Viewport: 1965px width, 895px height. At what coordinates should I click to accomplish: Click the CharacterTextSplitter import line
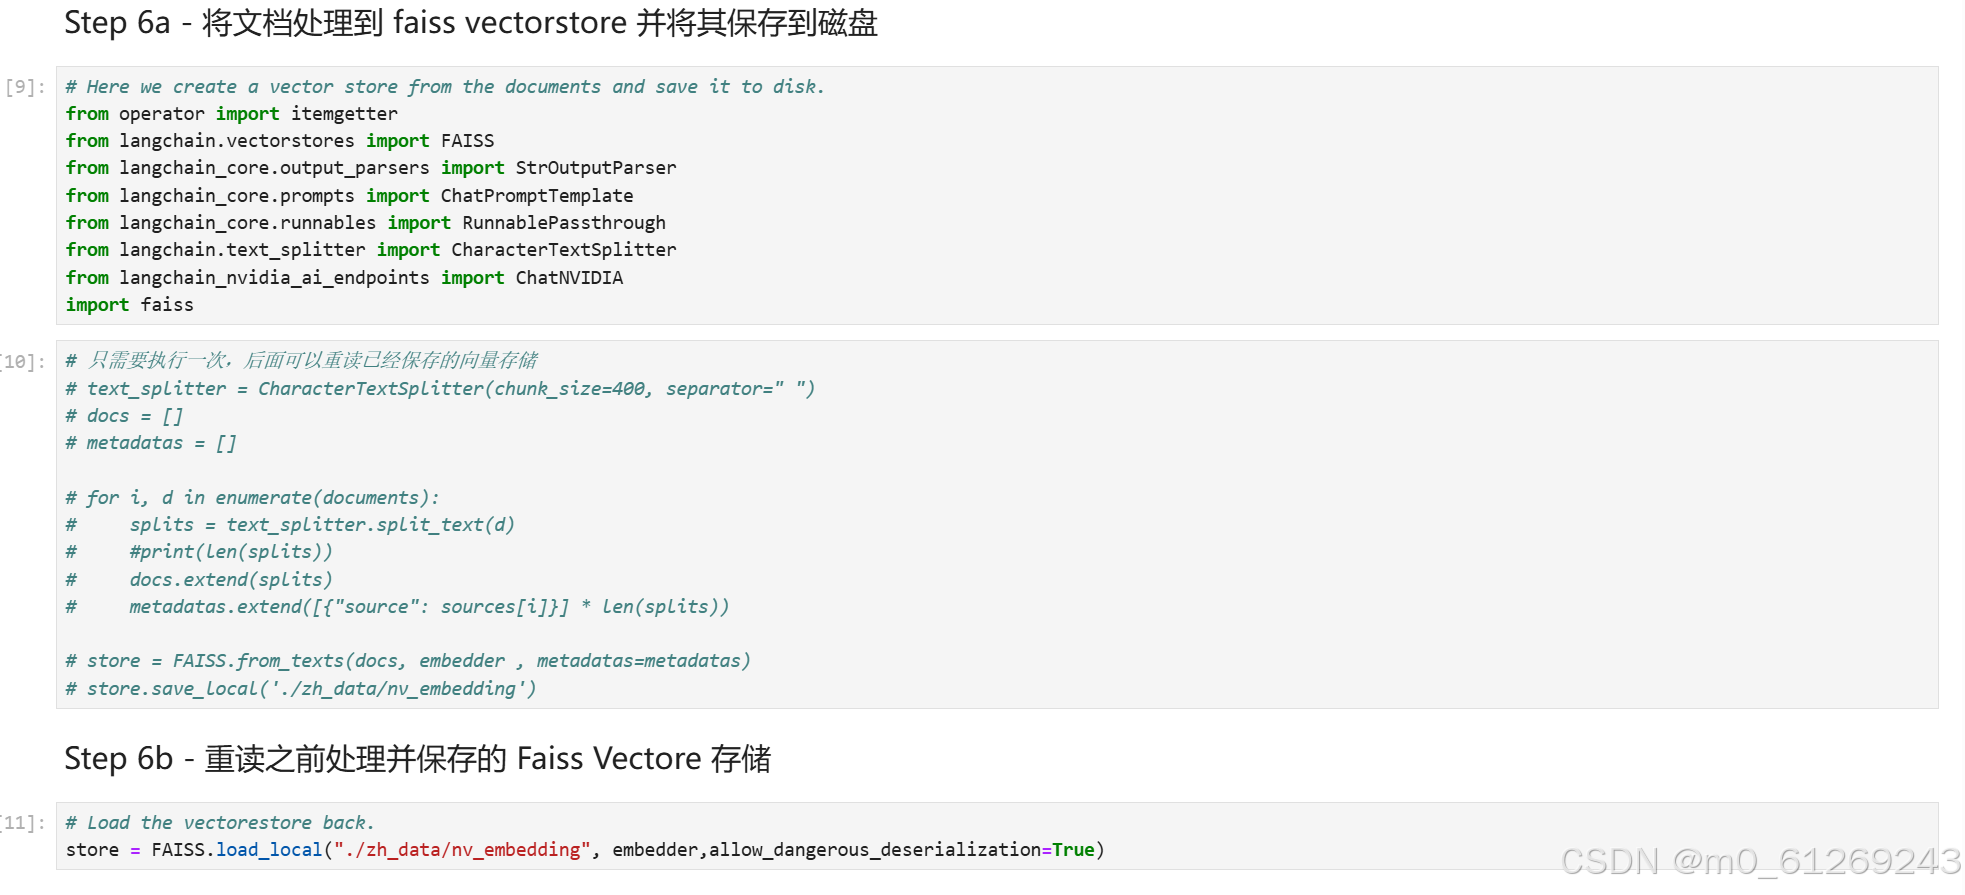point(371,250)
